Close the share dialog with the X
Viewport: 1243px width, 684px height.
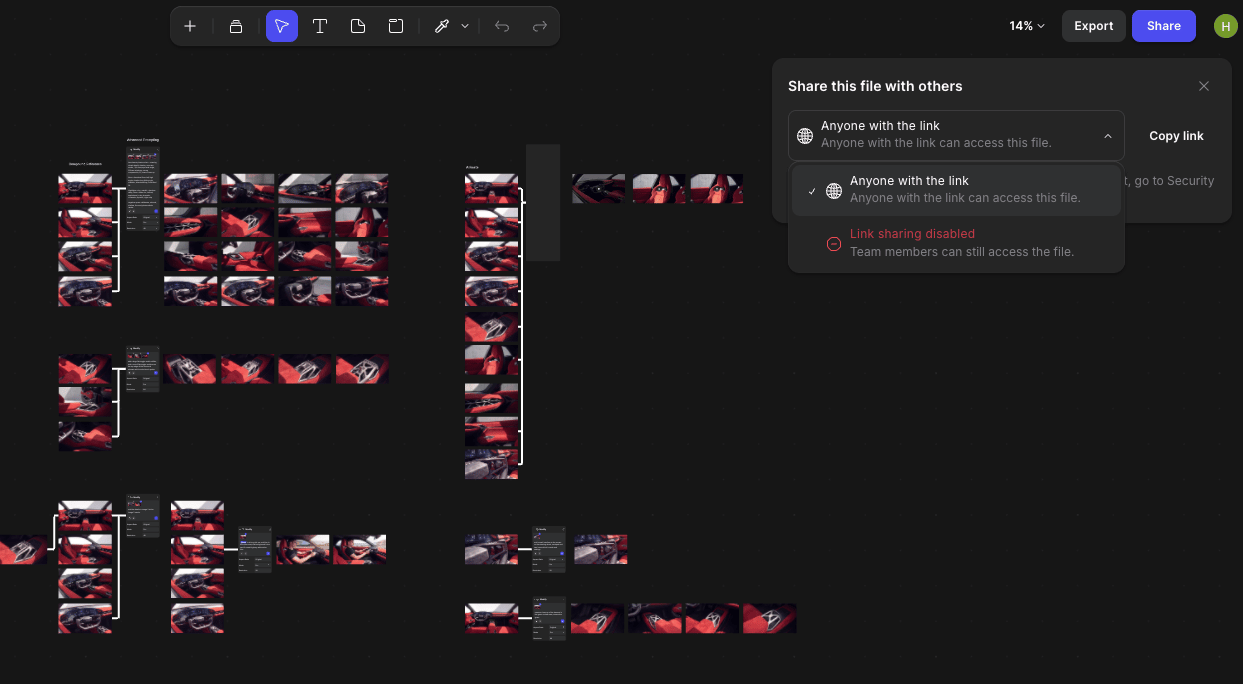[x=1204, y=86]
